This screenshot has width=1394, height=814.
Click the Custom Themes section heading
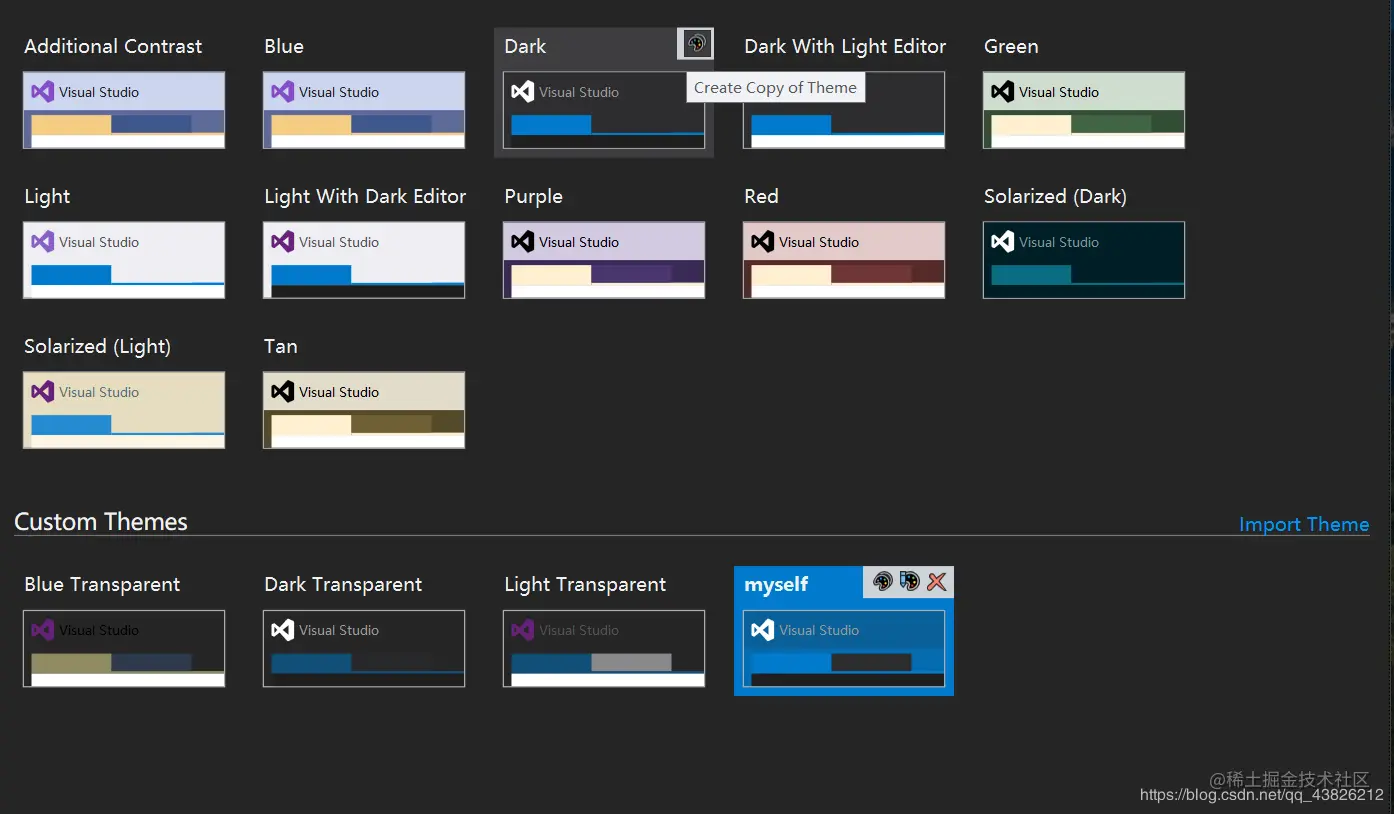pos(101,522)
